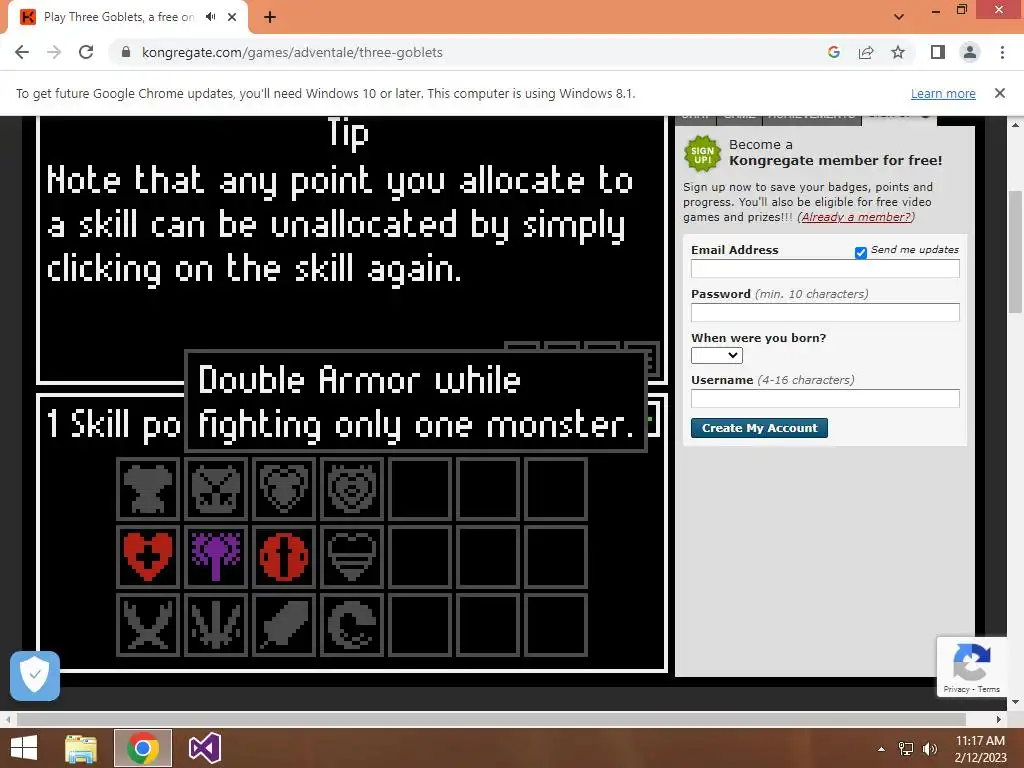Open Chrome three-dot menu

point(1002,52)
